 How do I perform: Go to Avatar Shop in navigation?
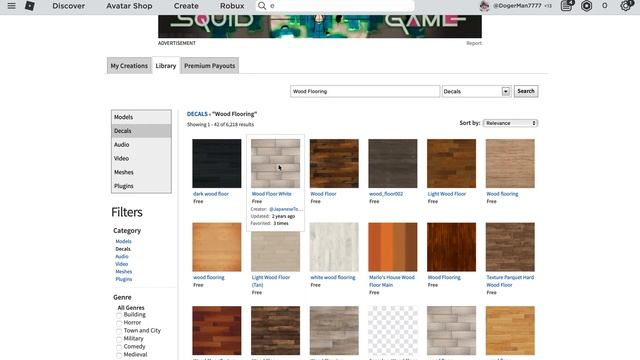[x=129, y=6]
